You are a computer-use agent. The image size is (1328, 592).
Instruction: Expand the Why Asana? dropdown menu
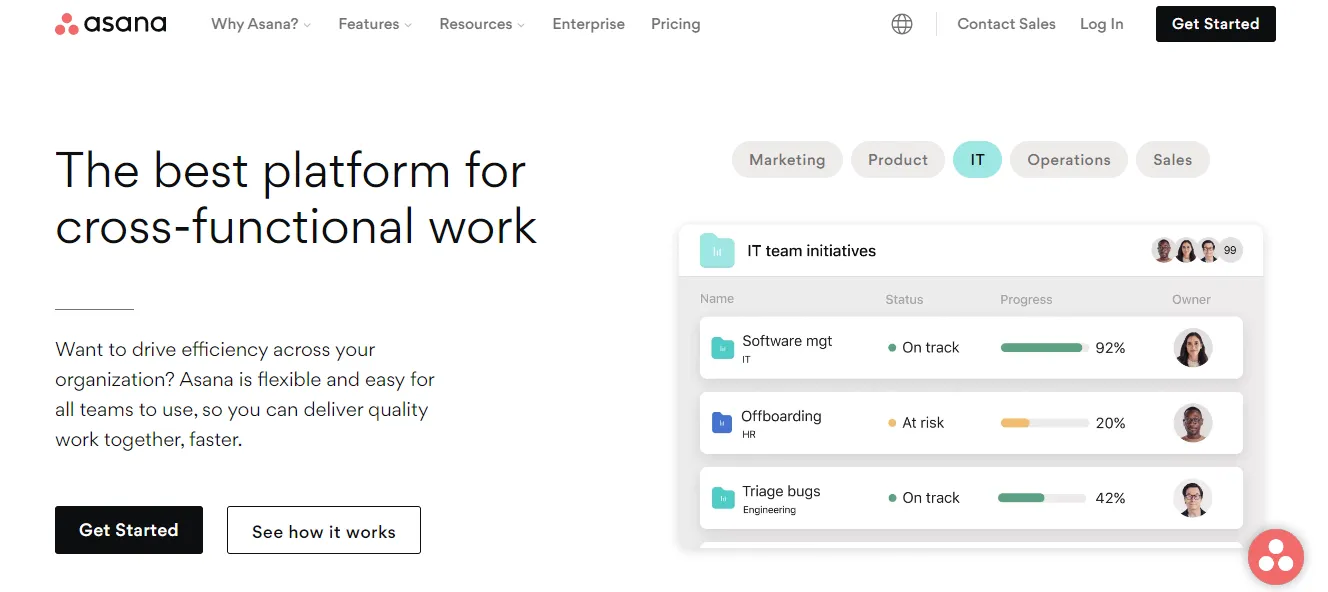coord(261,24)
